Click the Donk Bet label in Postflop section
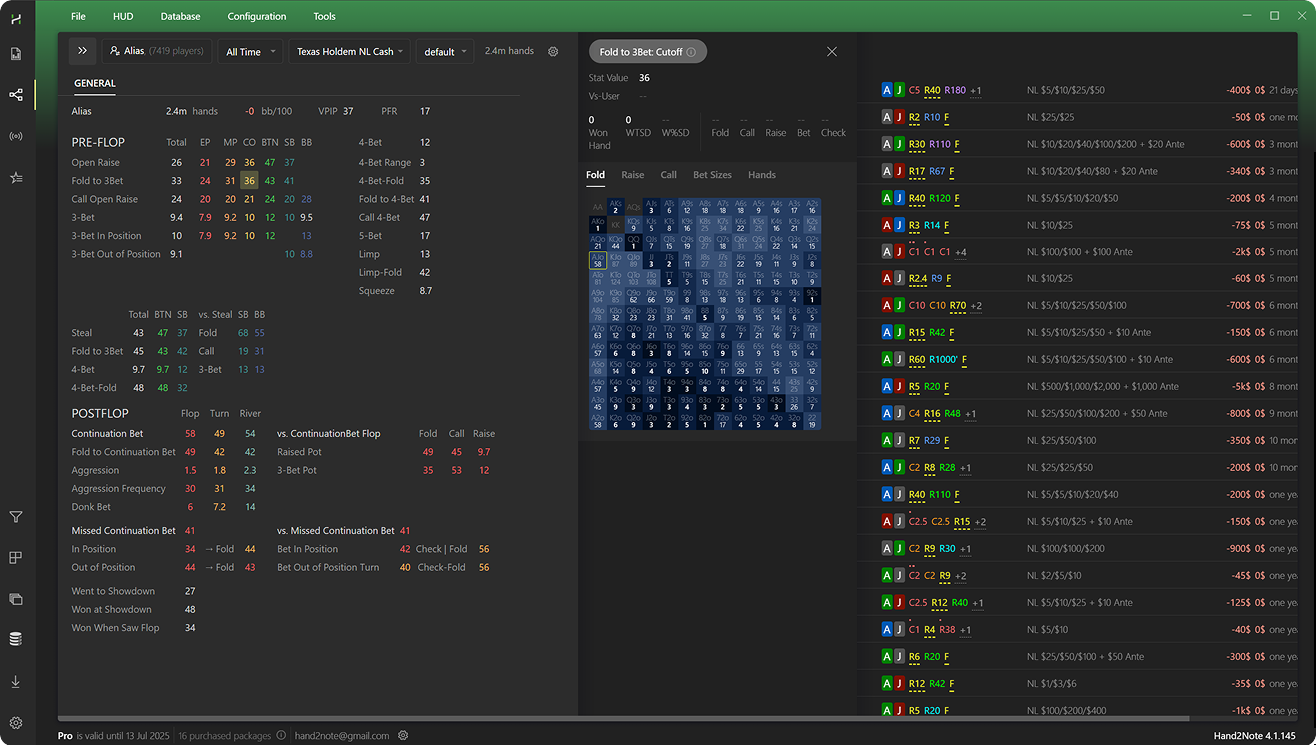This screenshot has height=745, width=1316. click(x=91, y=507)
